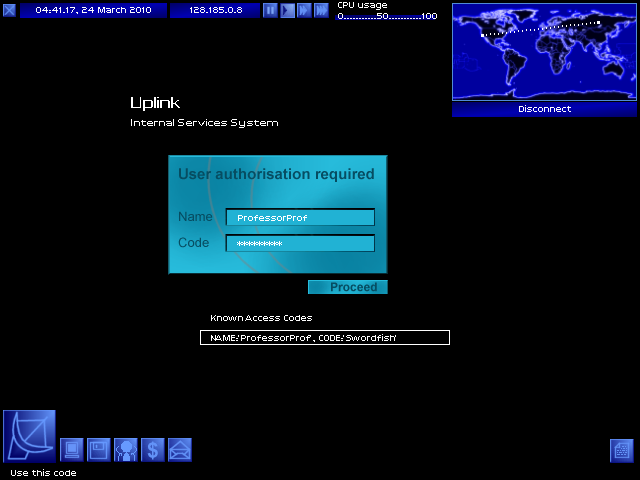This screenshot has width=640, height=480.
Task: Focus the Code password field
Action: tap(300, 243)
